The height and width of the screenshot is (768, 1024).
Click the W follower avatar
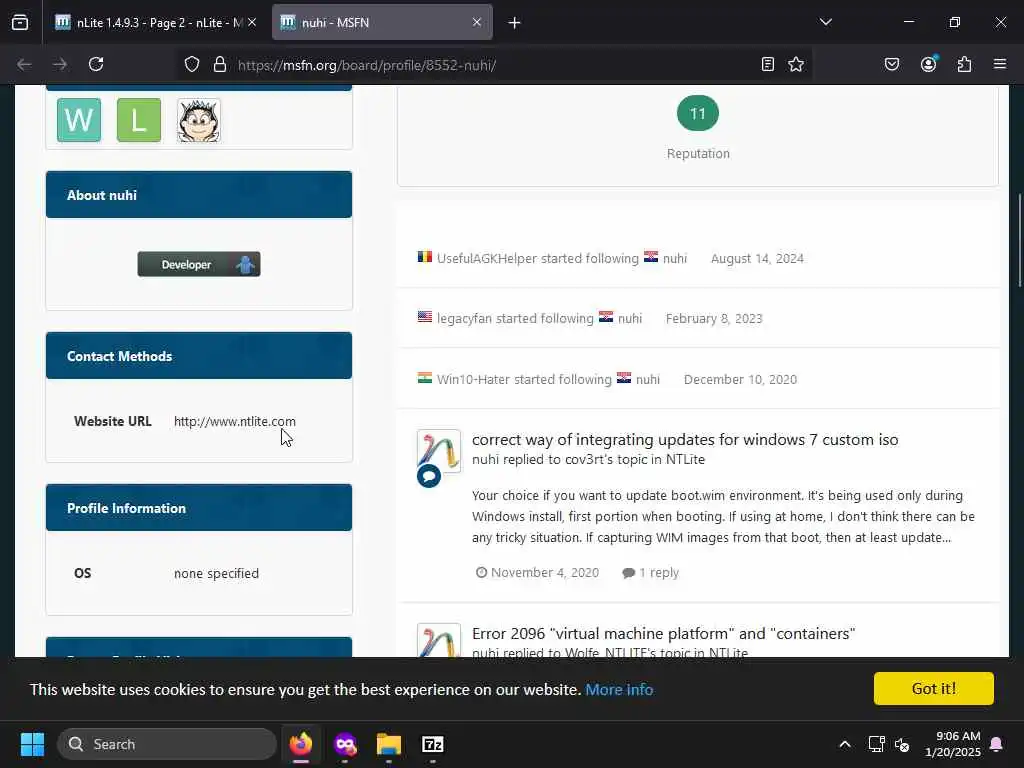[x=79, y=120]
